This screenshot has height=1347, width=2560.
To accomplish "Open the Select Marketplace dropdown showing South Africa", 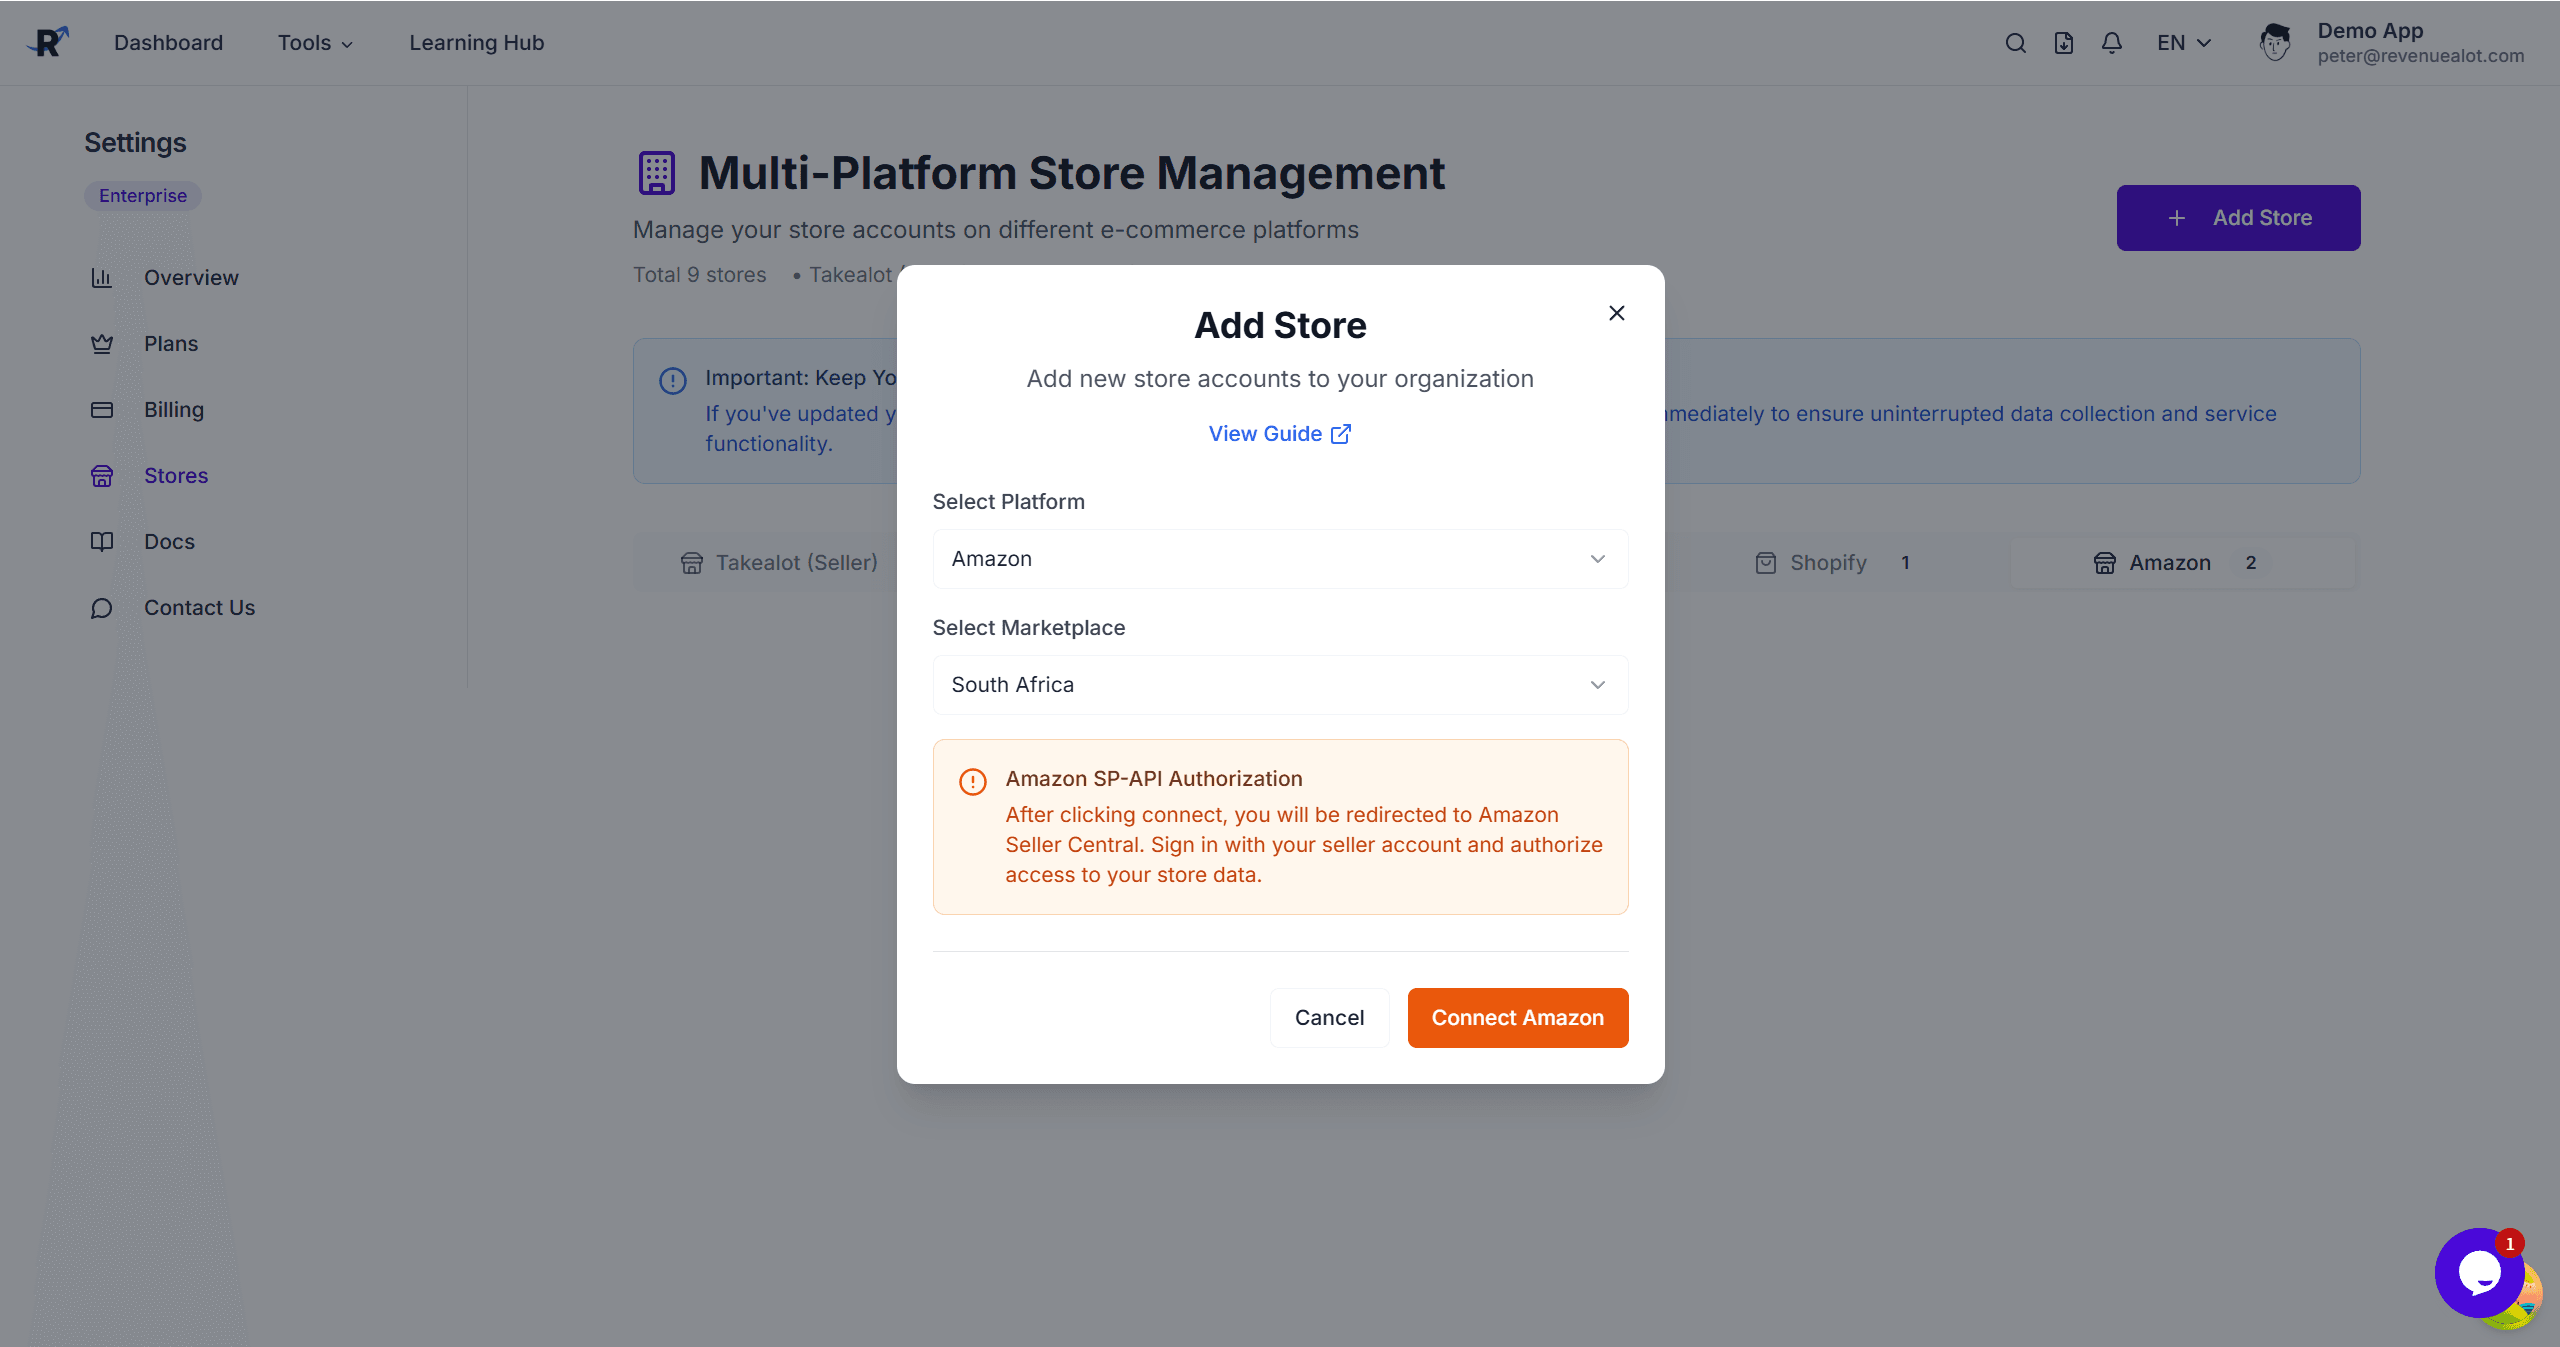I will click(1280, 684).
